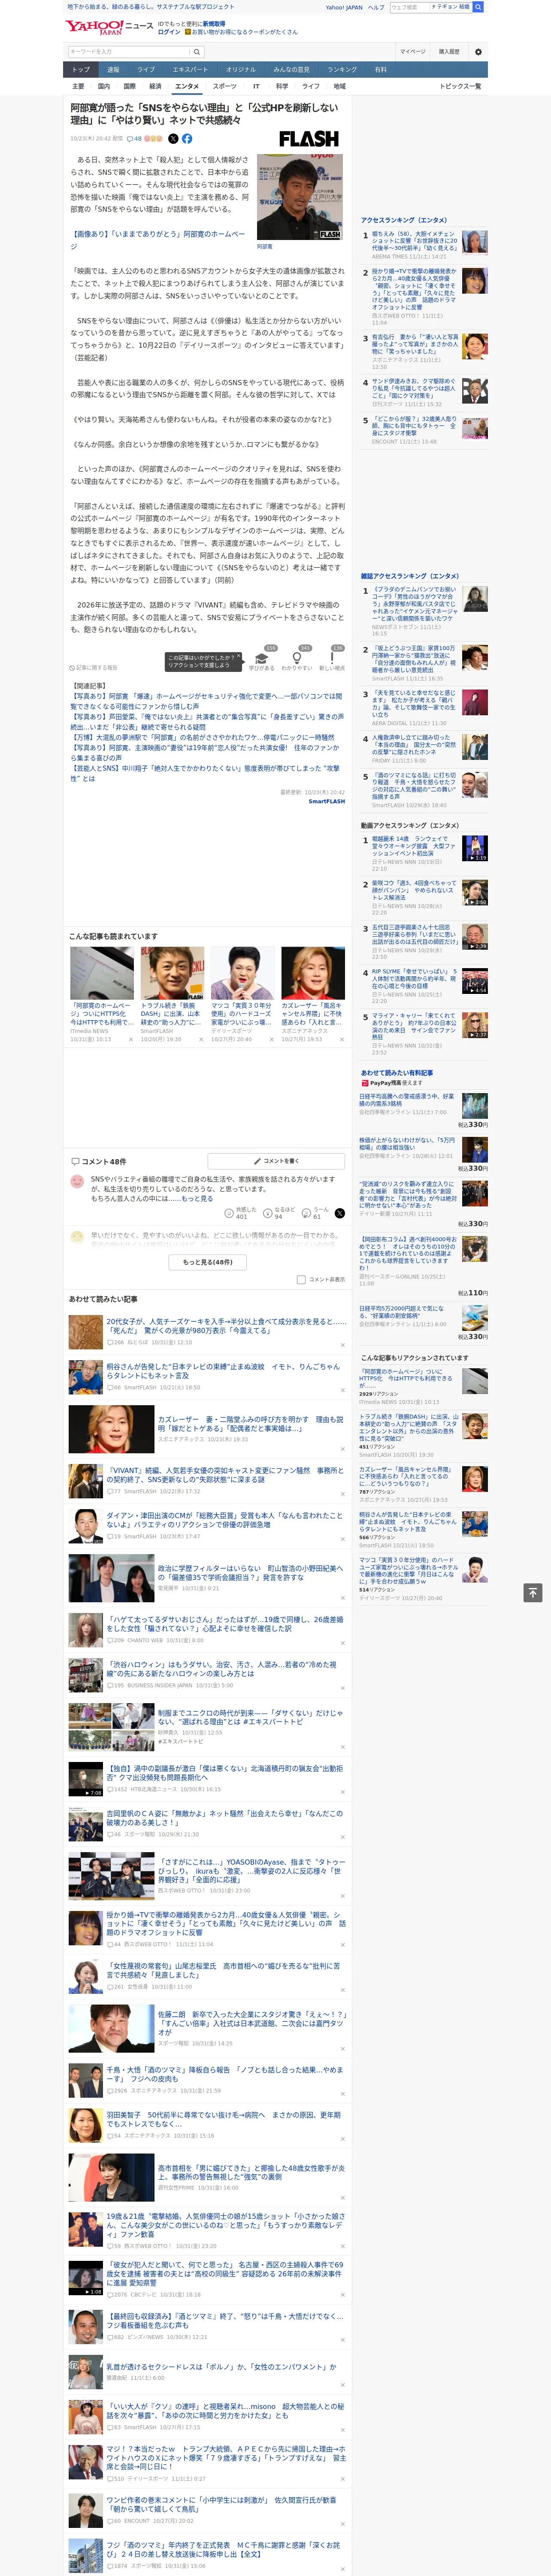This screenshot has height=2576, width=551.
Task: Click the ログイン link
Action: 169,32
